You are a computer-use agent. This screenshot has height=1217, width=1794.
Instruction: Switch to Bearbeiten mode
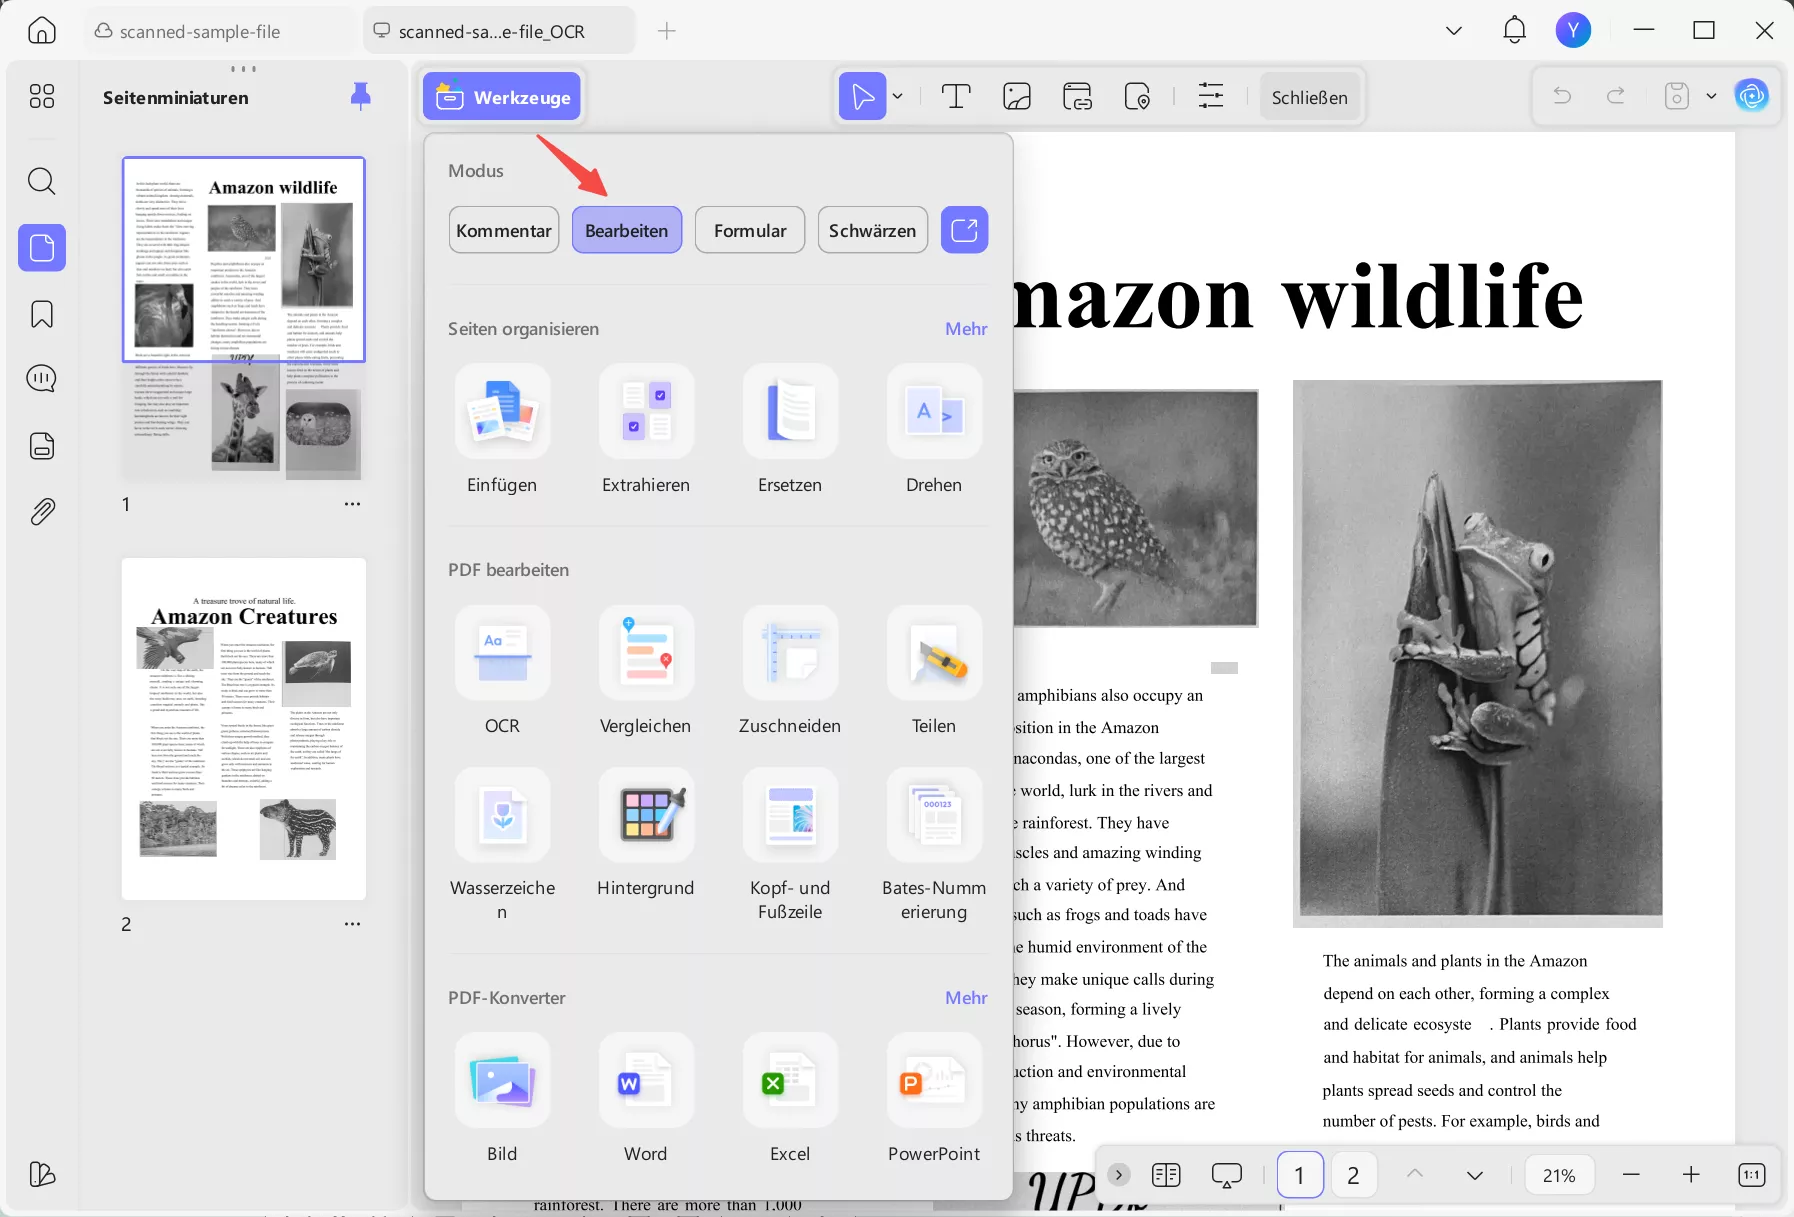627,230
